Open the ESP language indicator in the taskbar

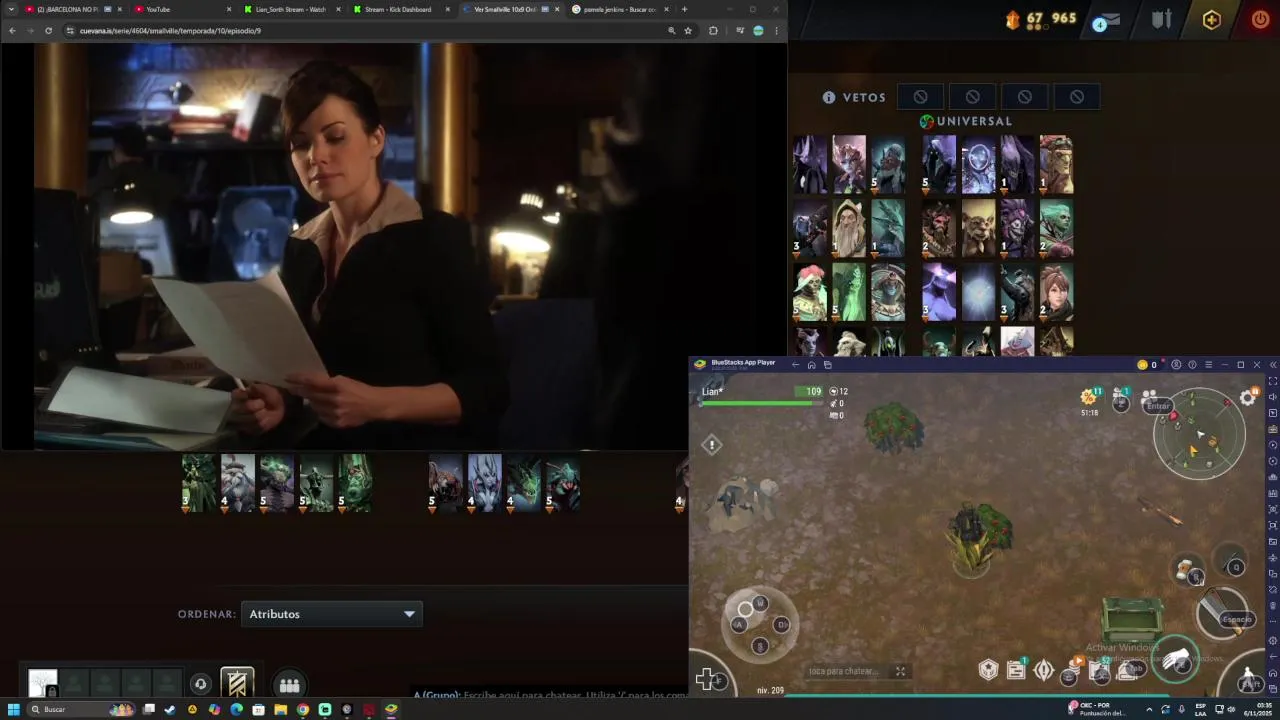coord(1201,709)
